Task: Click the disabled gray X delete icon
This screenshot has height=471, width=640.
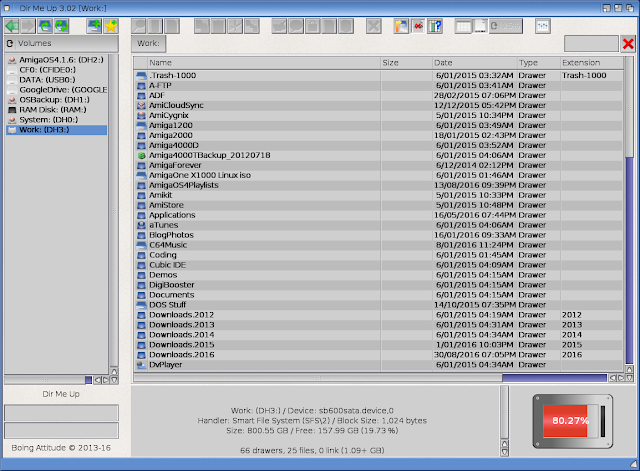Action: coord(373,26)
